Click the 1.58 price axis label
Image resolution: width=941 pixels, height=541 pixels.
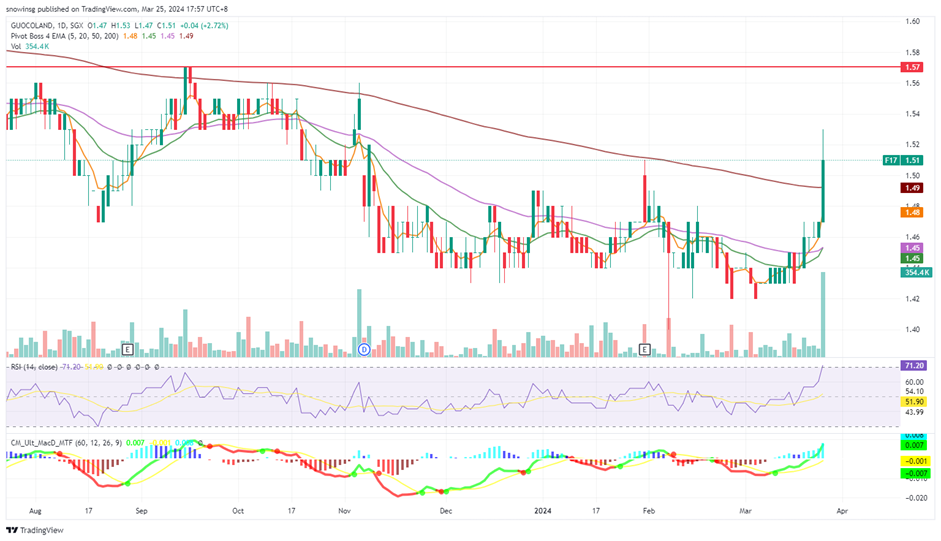(x=912, y=53)
